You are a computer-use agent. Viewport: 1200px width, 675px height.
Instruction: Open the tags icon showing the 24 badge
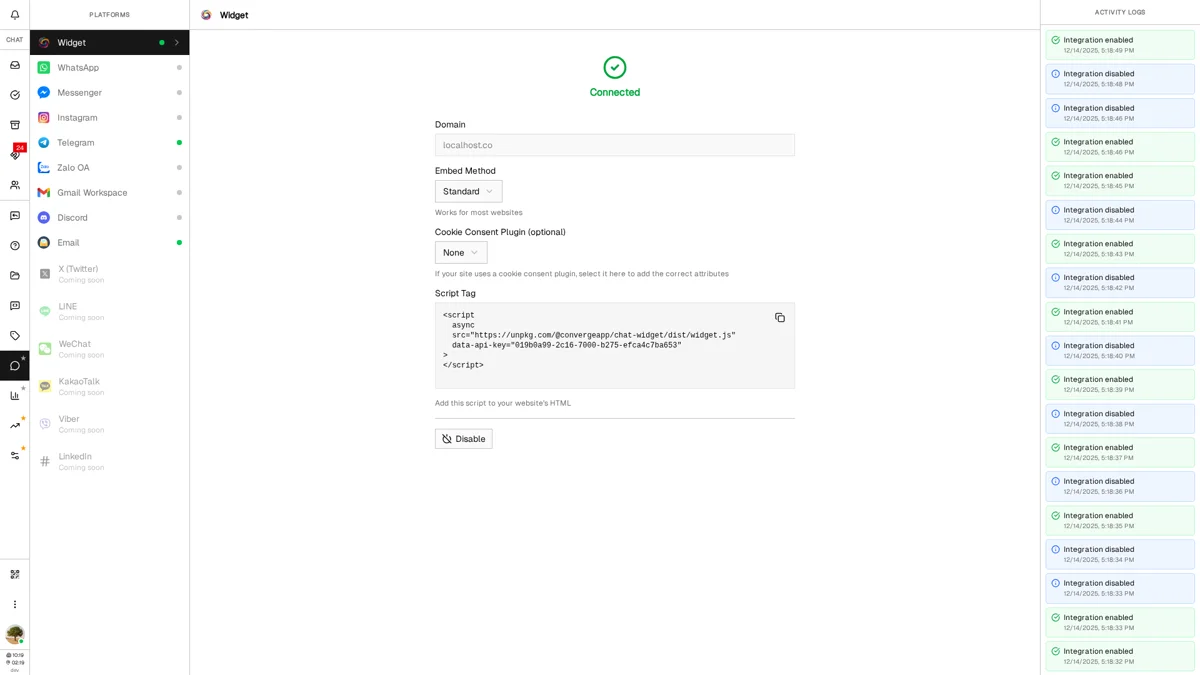coord(14,154)
